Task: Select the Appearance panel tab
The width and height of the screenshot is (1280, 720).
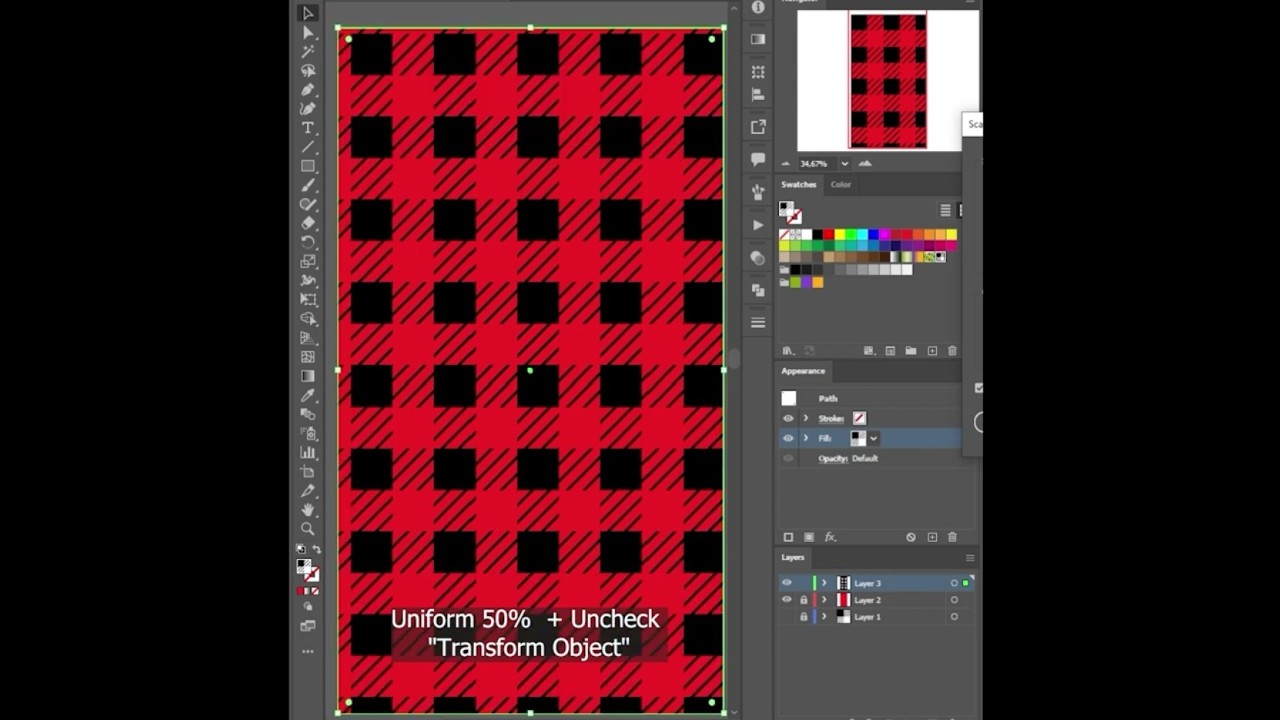Action: 803,371
